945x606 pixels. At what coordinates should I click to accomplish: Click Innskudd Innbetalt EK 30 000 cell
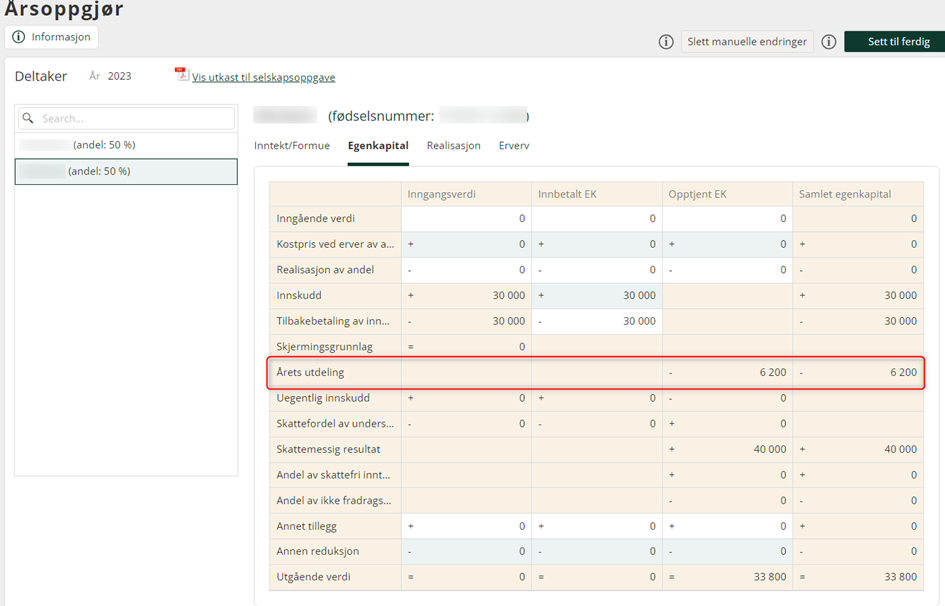tap(597, 295)
